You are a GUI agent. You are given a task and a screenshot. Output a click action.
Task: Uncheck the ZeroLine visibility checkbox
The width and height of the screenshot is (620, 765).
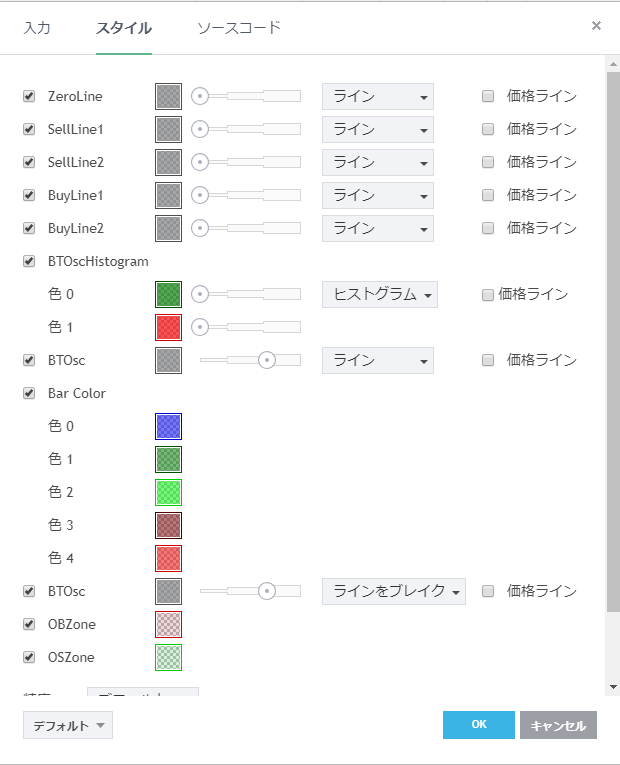pyautogui.click(x=29, y=97)
